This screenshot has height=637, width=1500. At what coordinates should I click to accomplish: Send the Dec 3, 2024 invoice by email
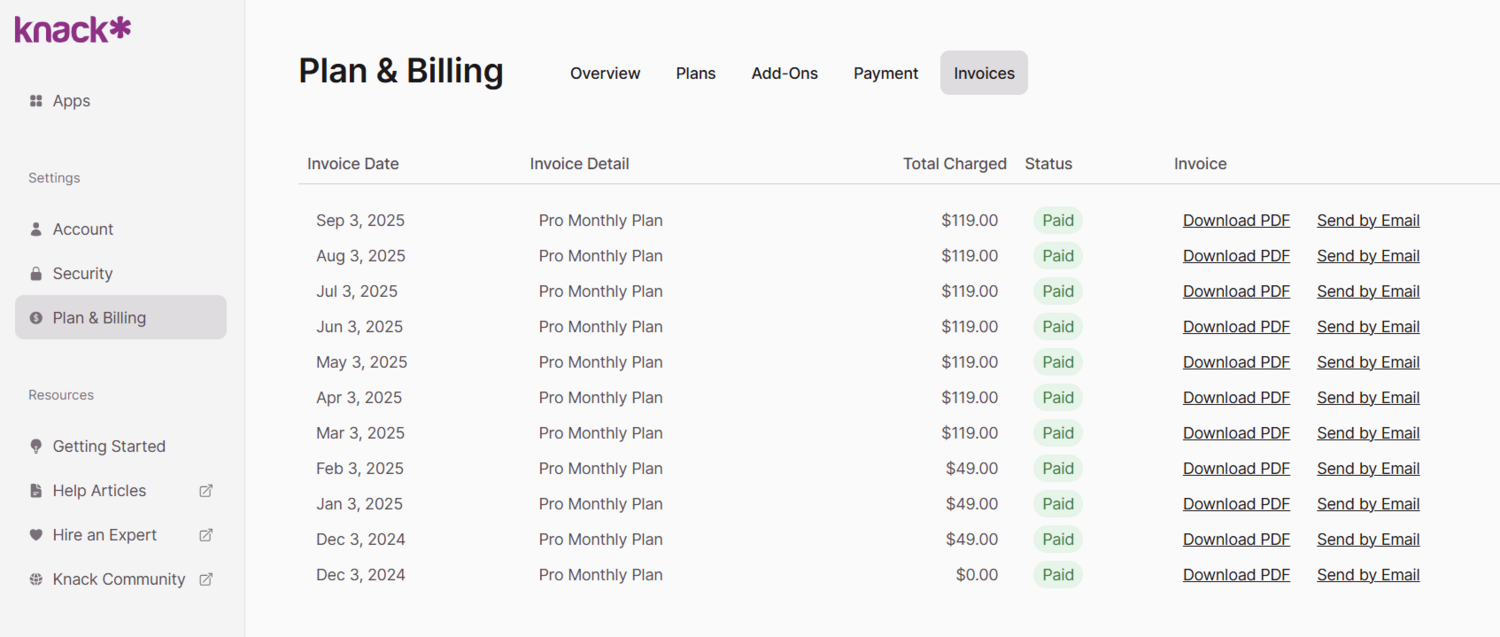(1368, 539)
